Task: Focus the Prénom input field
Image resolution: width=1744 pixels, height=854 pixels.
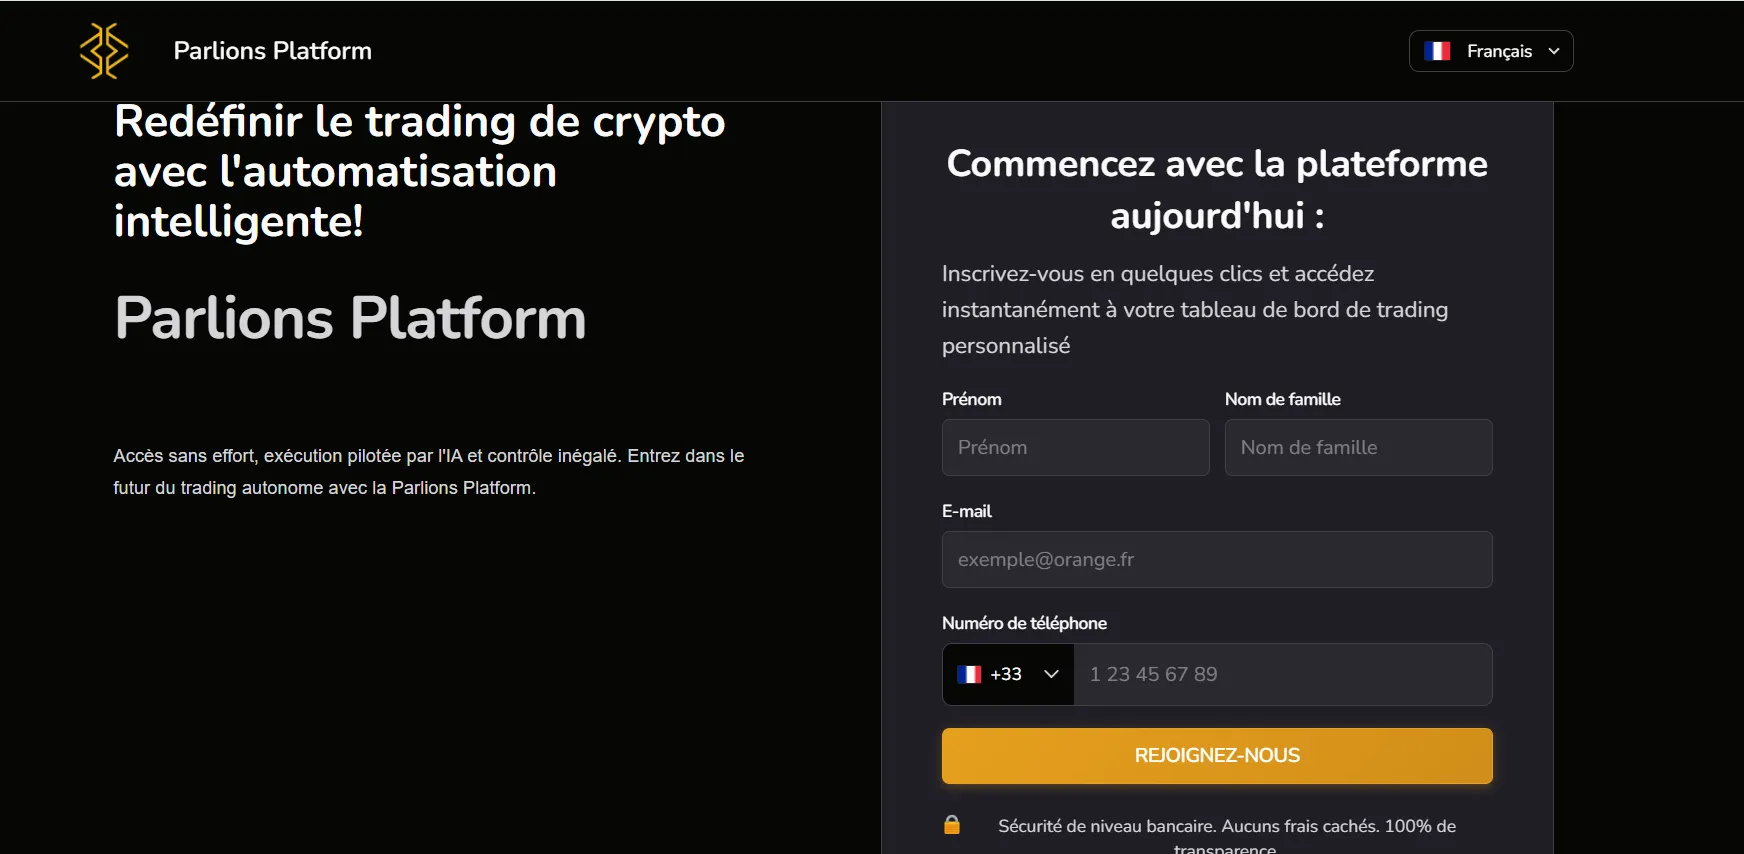Action: point(1075,447)
